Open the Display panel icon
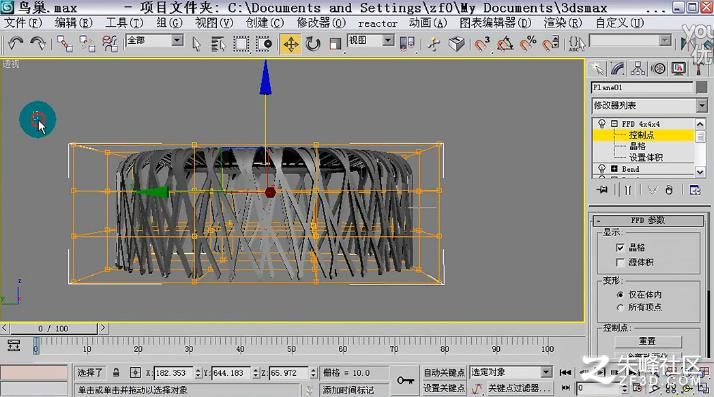The height and width of the screenshot is (397, 714). pyautogui.click(x=678, y=69)
